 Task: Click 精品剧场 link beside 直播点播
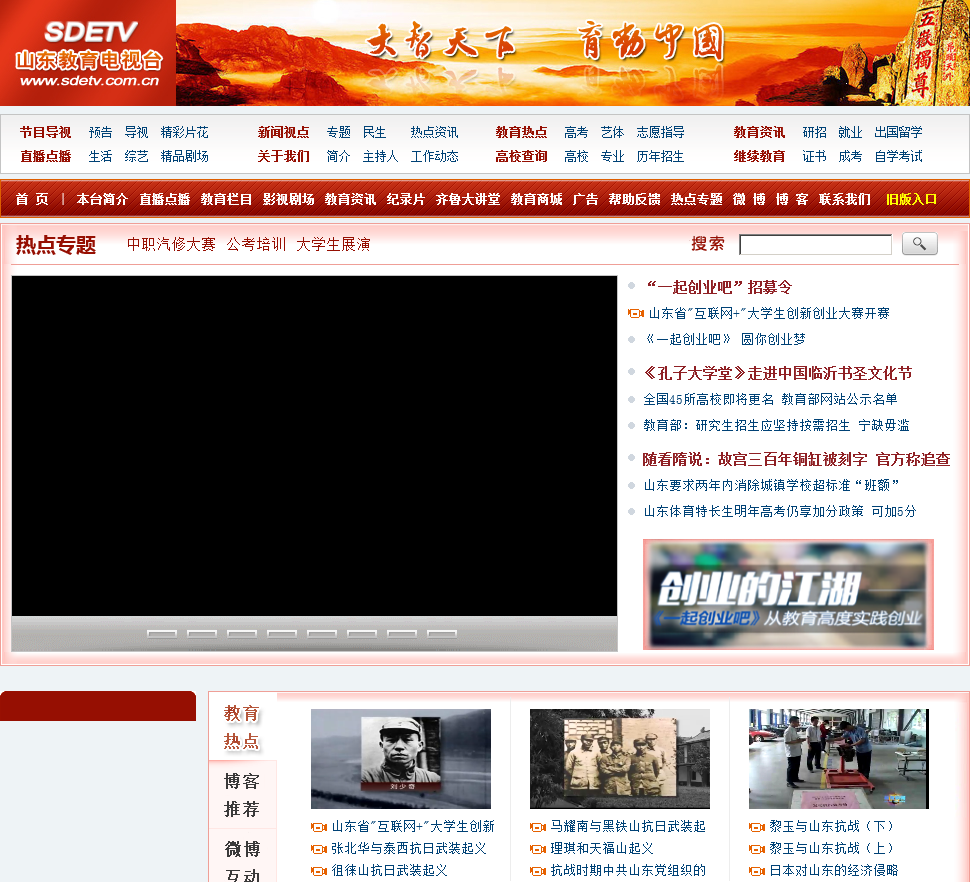(184, 156)
